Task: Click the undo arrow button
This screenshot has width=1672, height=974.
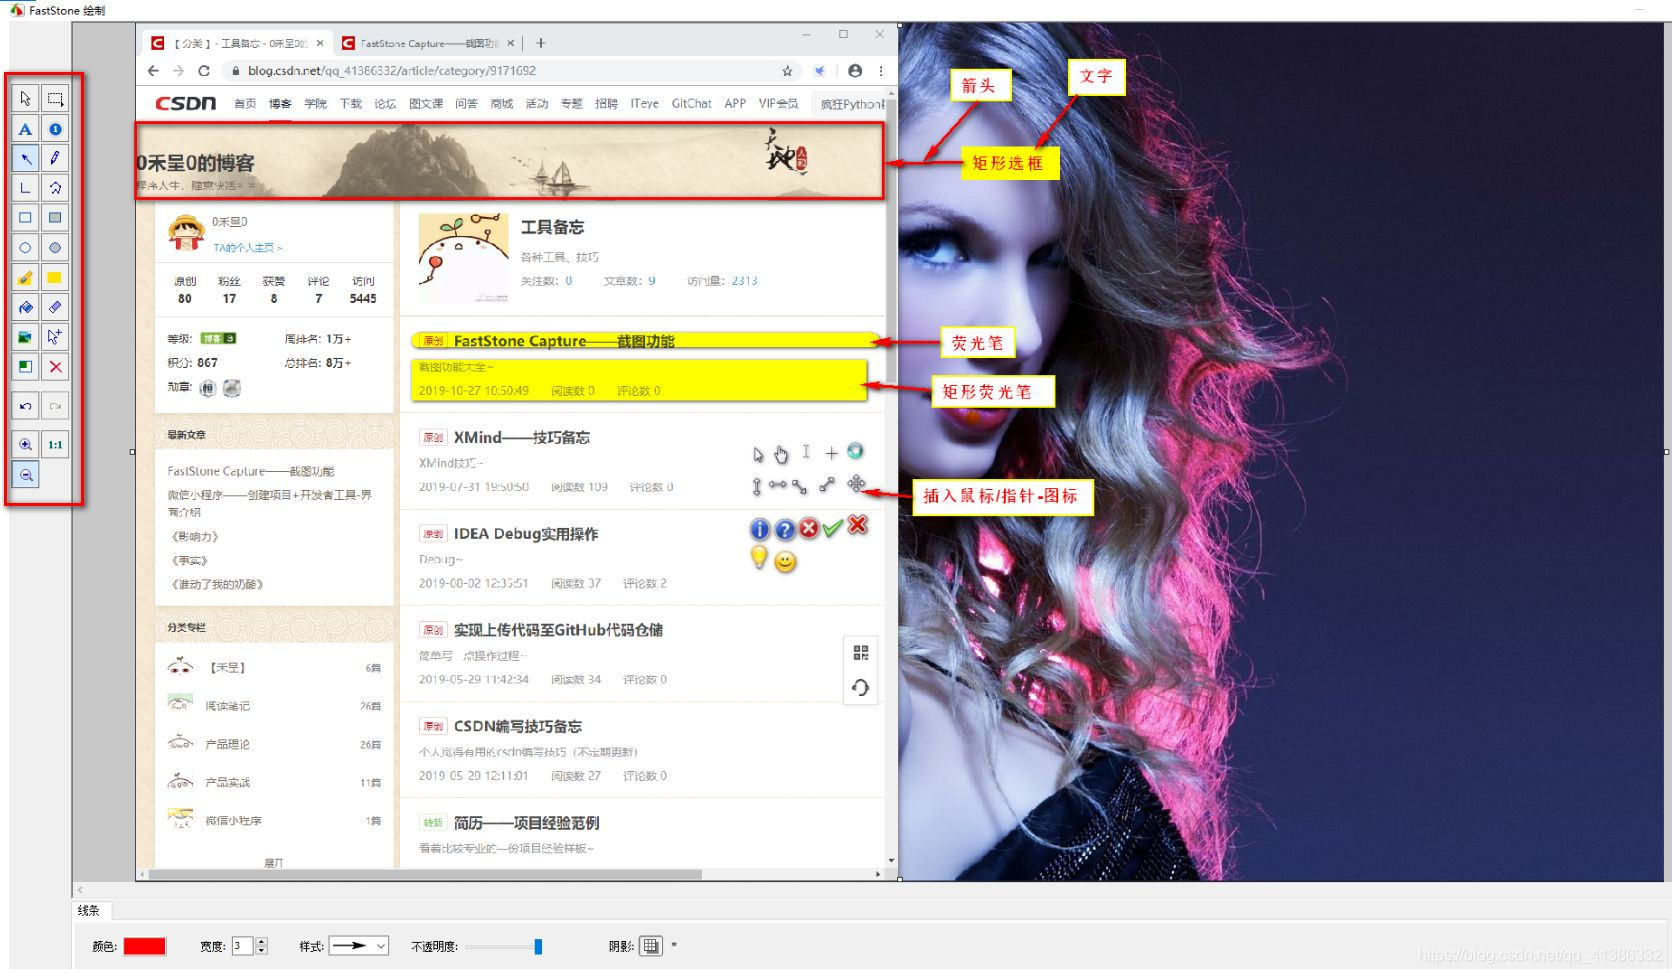Action: point(26,406)
